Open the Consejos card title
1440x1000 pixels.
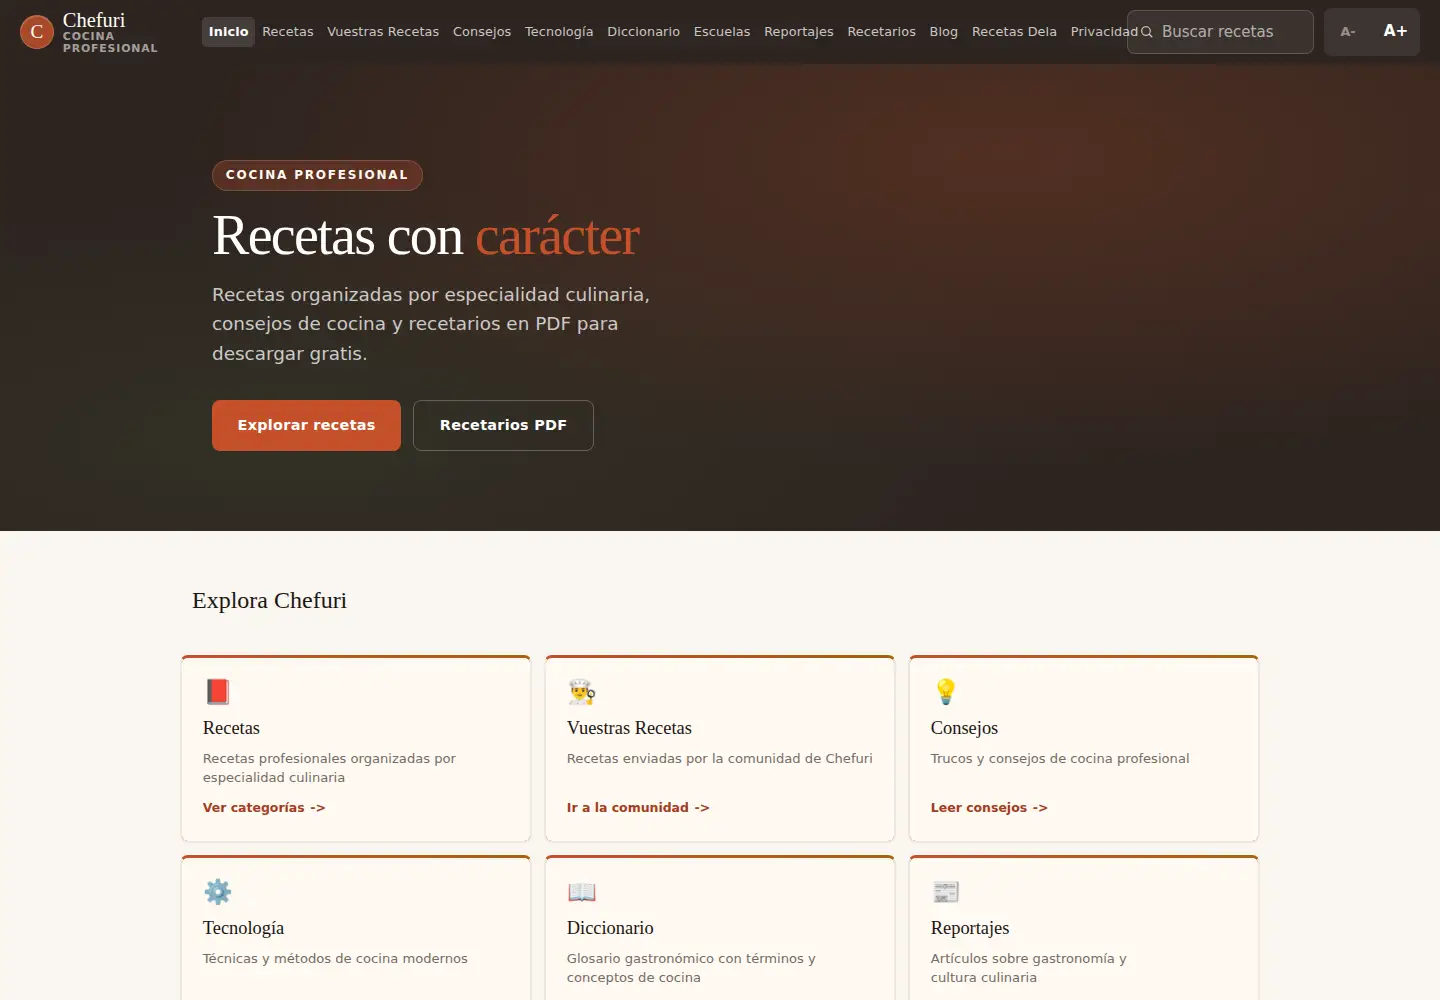[x=964, y=728]
